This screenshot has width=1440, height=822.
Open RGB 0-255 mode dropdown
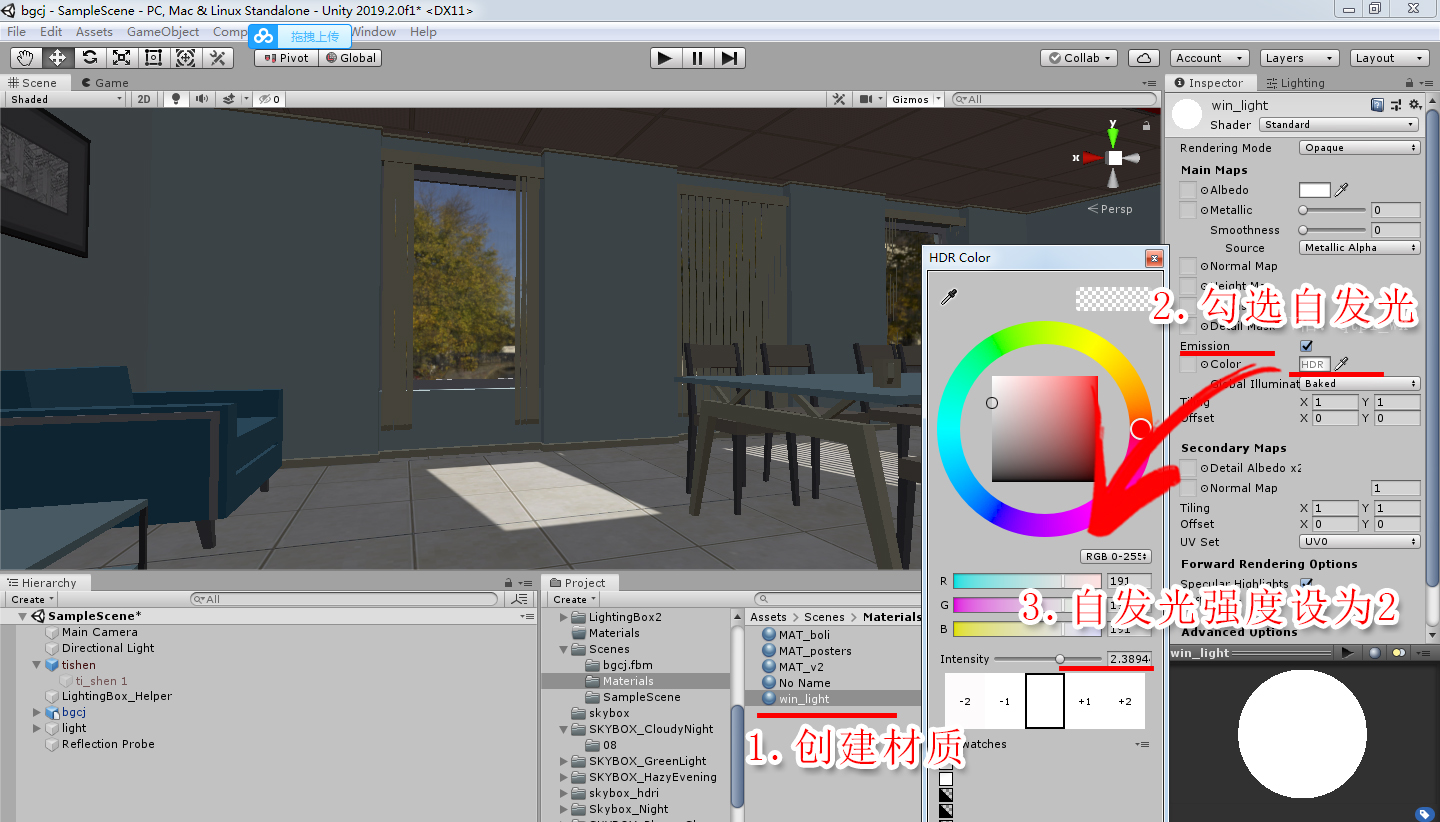[1116, 556]
